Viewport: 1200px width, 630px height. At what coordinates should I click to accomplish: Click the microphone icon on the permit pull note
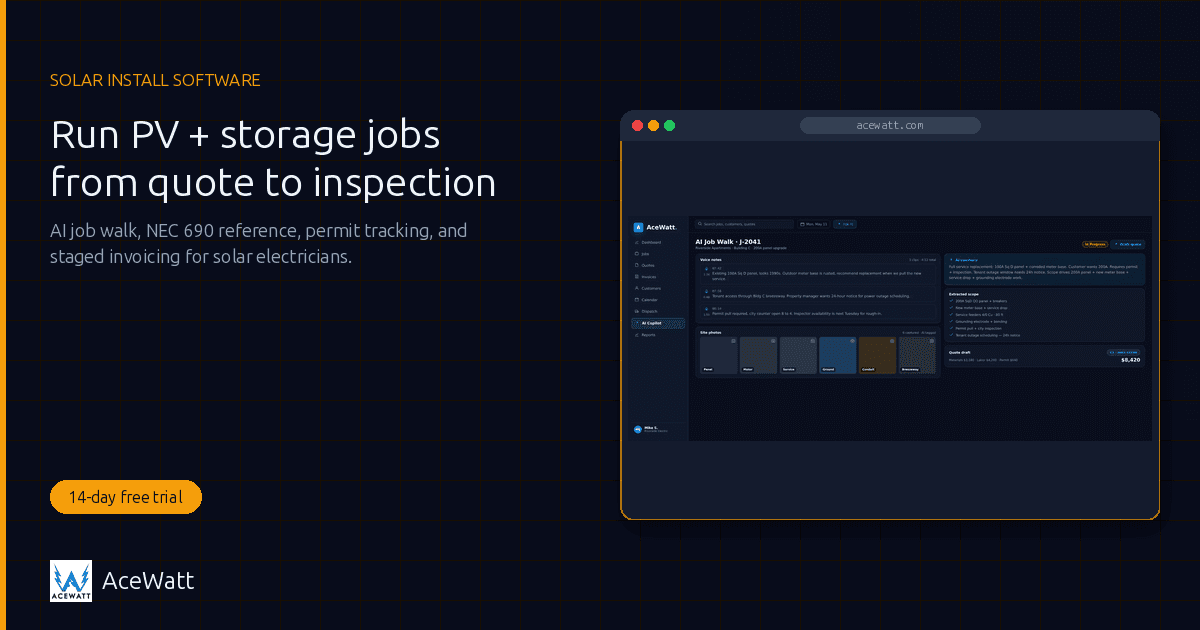(x=706, y=309)
